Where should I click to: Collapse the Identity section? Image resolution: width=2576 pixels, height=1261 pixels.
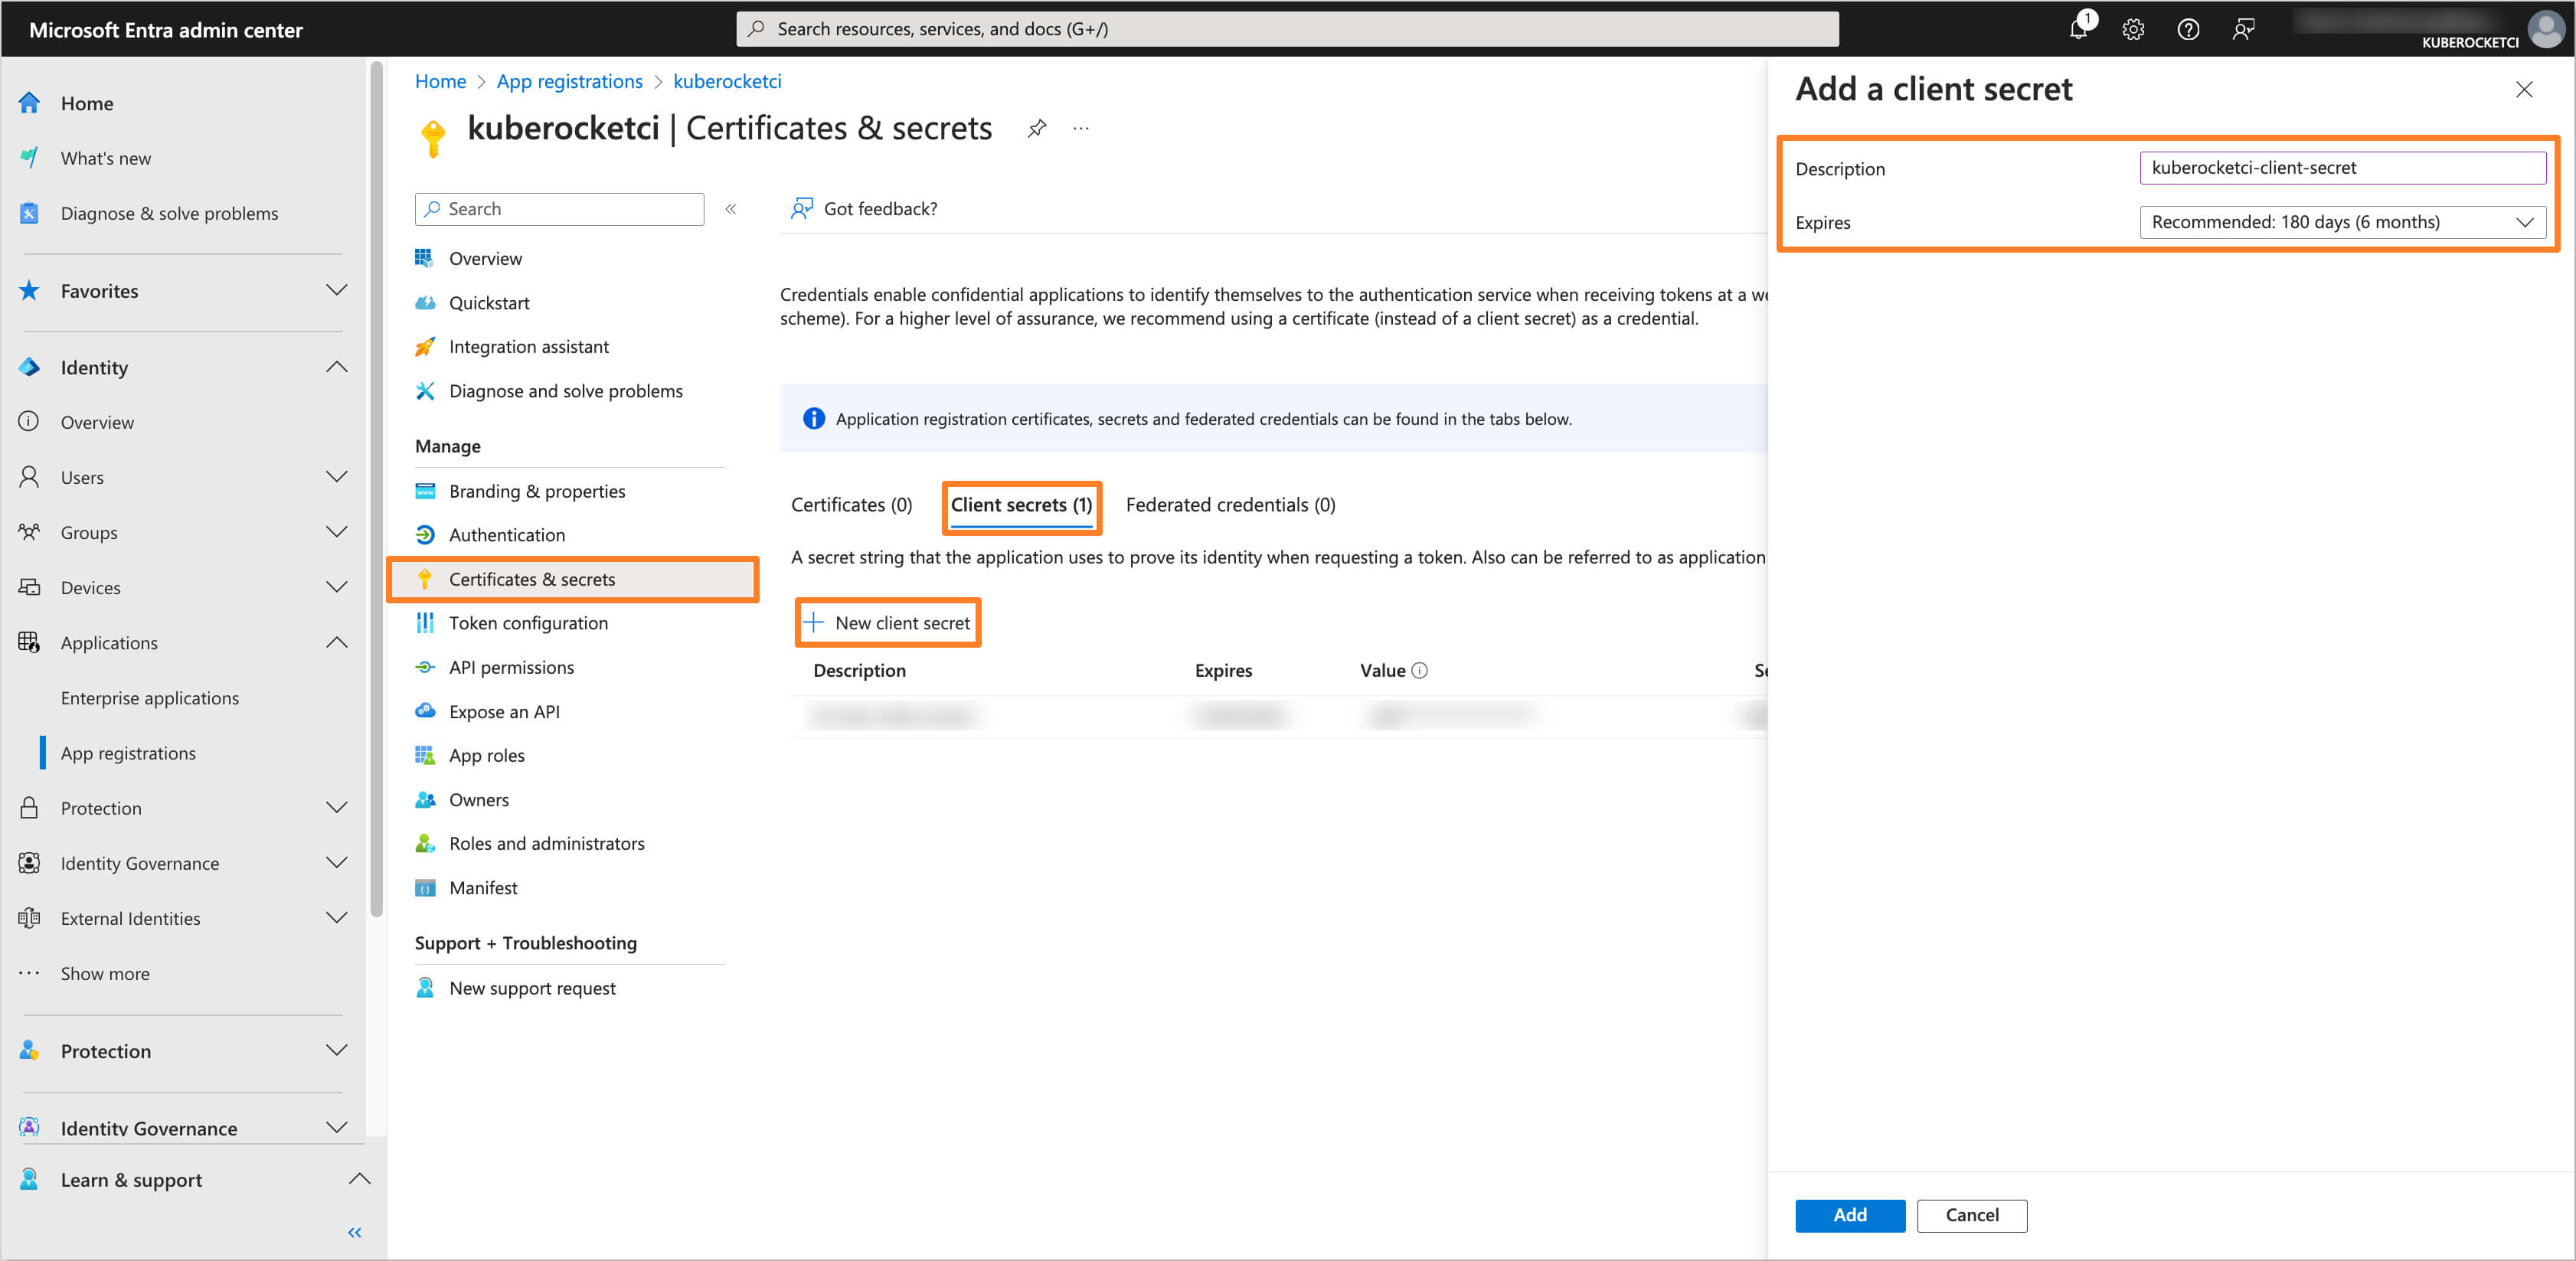(x=337, y=367)
